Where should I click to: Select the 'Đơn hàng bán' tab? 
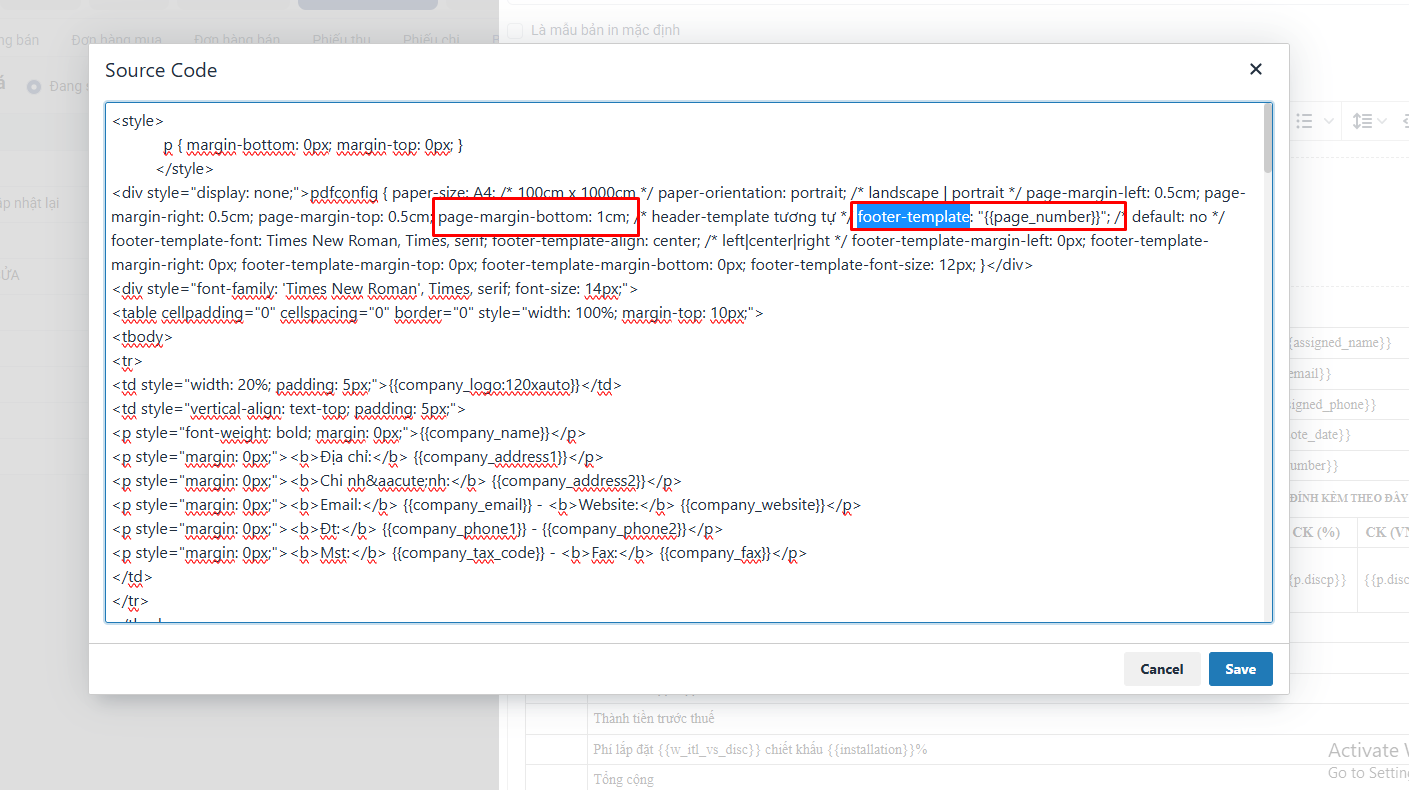pos(237,39)
